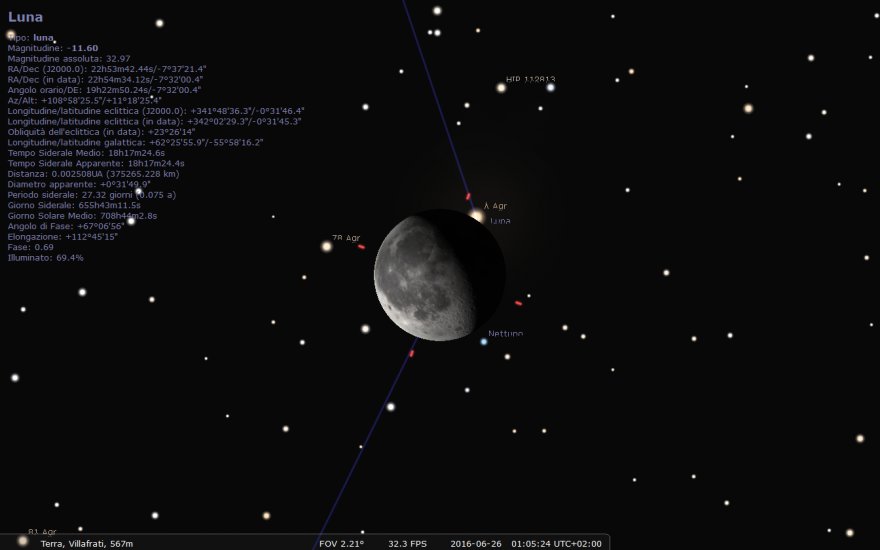
Task: Click the time 01:05:24 UTC+02:00
Action: point(556,543)
